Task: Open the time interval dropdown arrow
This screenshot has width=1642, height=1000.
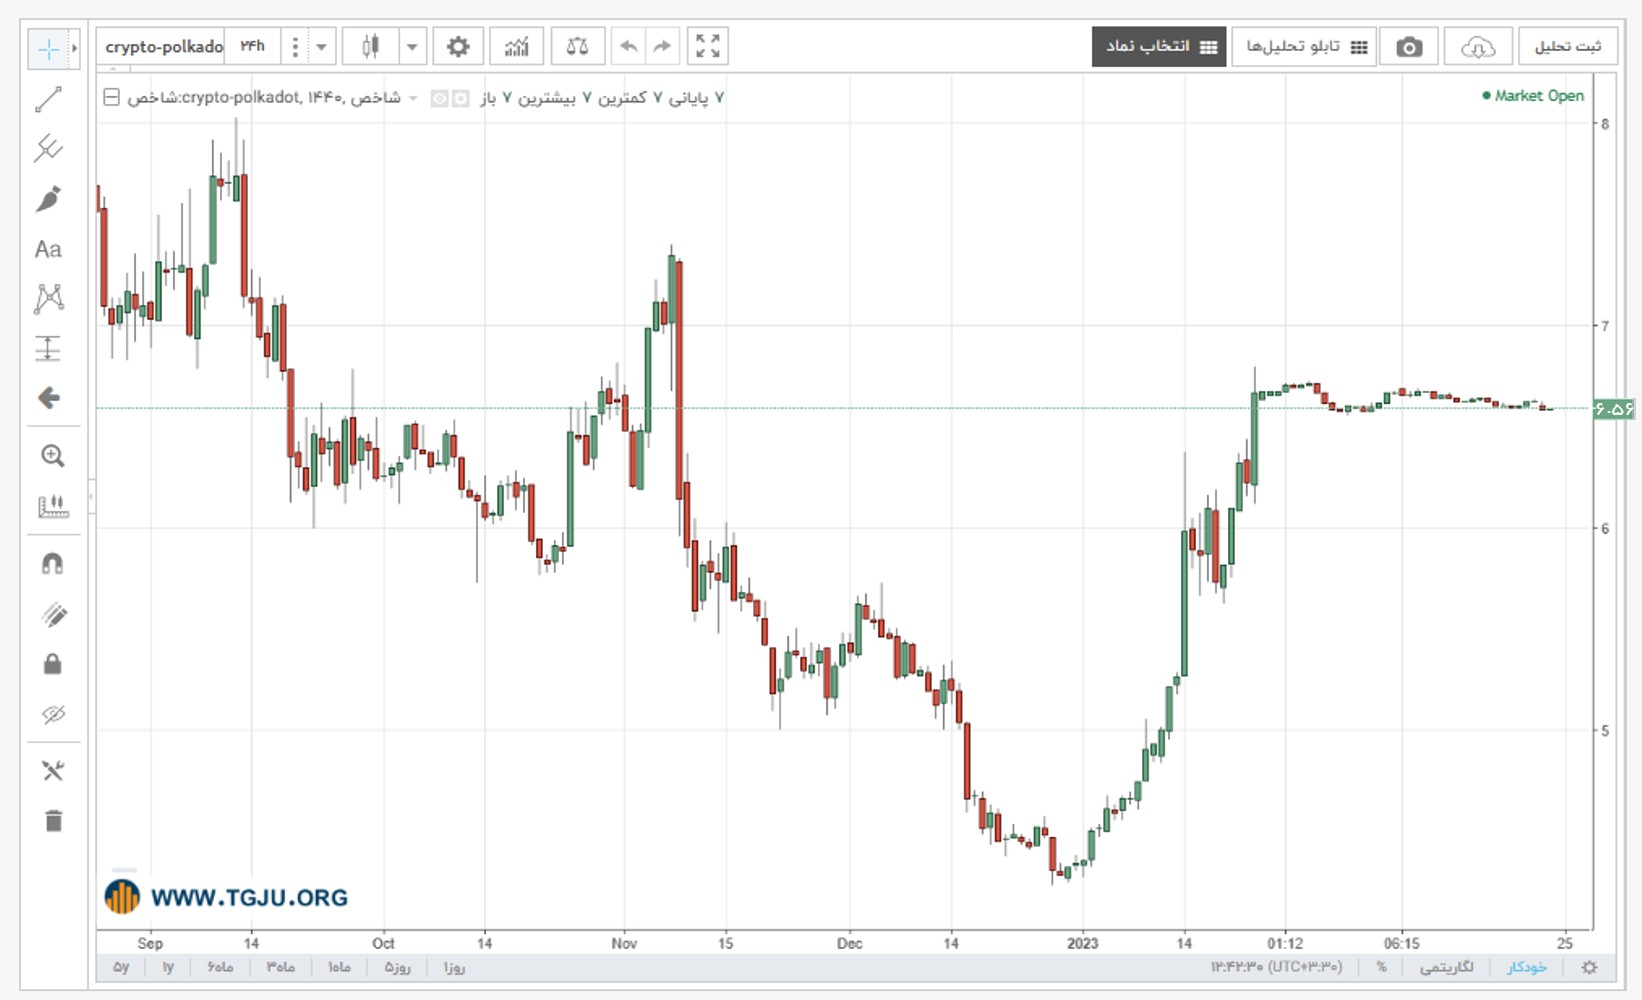Action: [321, 46]
